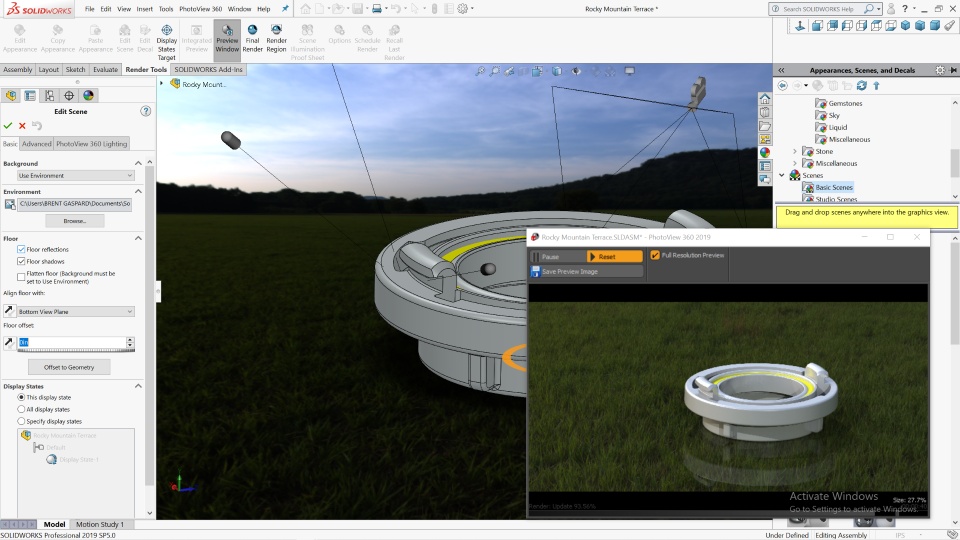This screenshot has width=960, height=540.
Task: Refresh the Appearances pane list
Action: tap(862, 86)
